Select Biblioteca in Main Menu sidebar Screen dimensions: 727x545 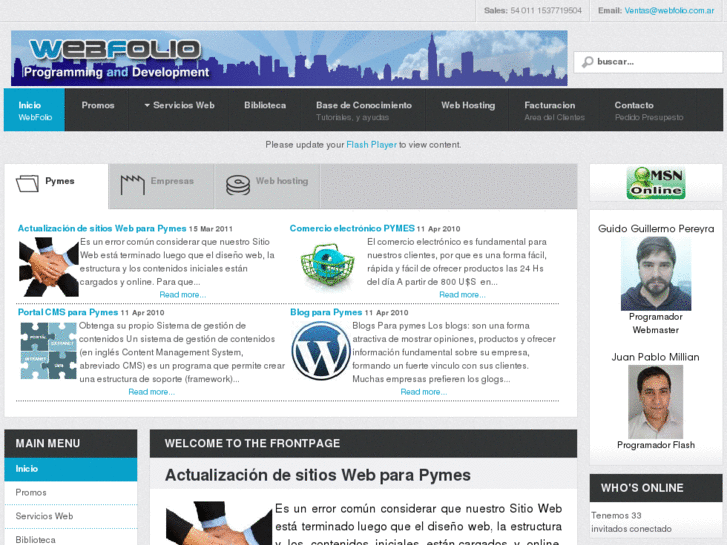[x=71, y=539]
